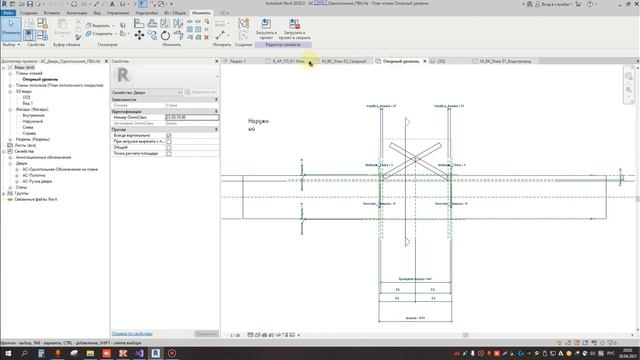The width and height of the screenshot is (640, 360).
Task: Toggle the Всегда вертикально checkbox
Action: [x=169, y=136]
